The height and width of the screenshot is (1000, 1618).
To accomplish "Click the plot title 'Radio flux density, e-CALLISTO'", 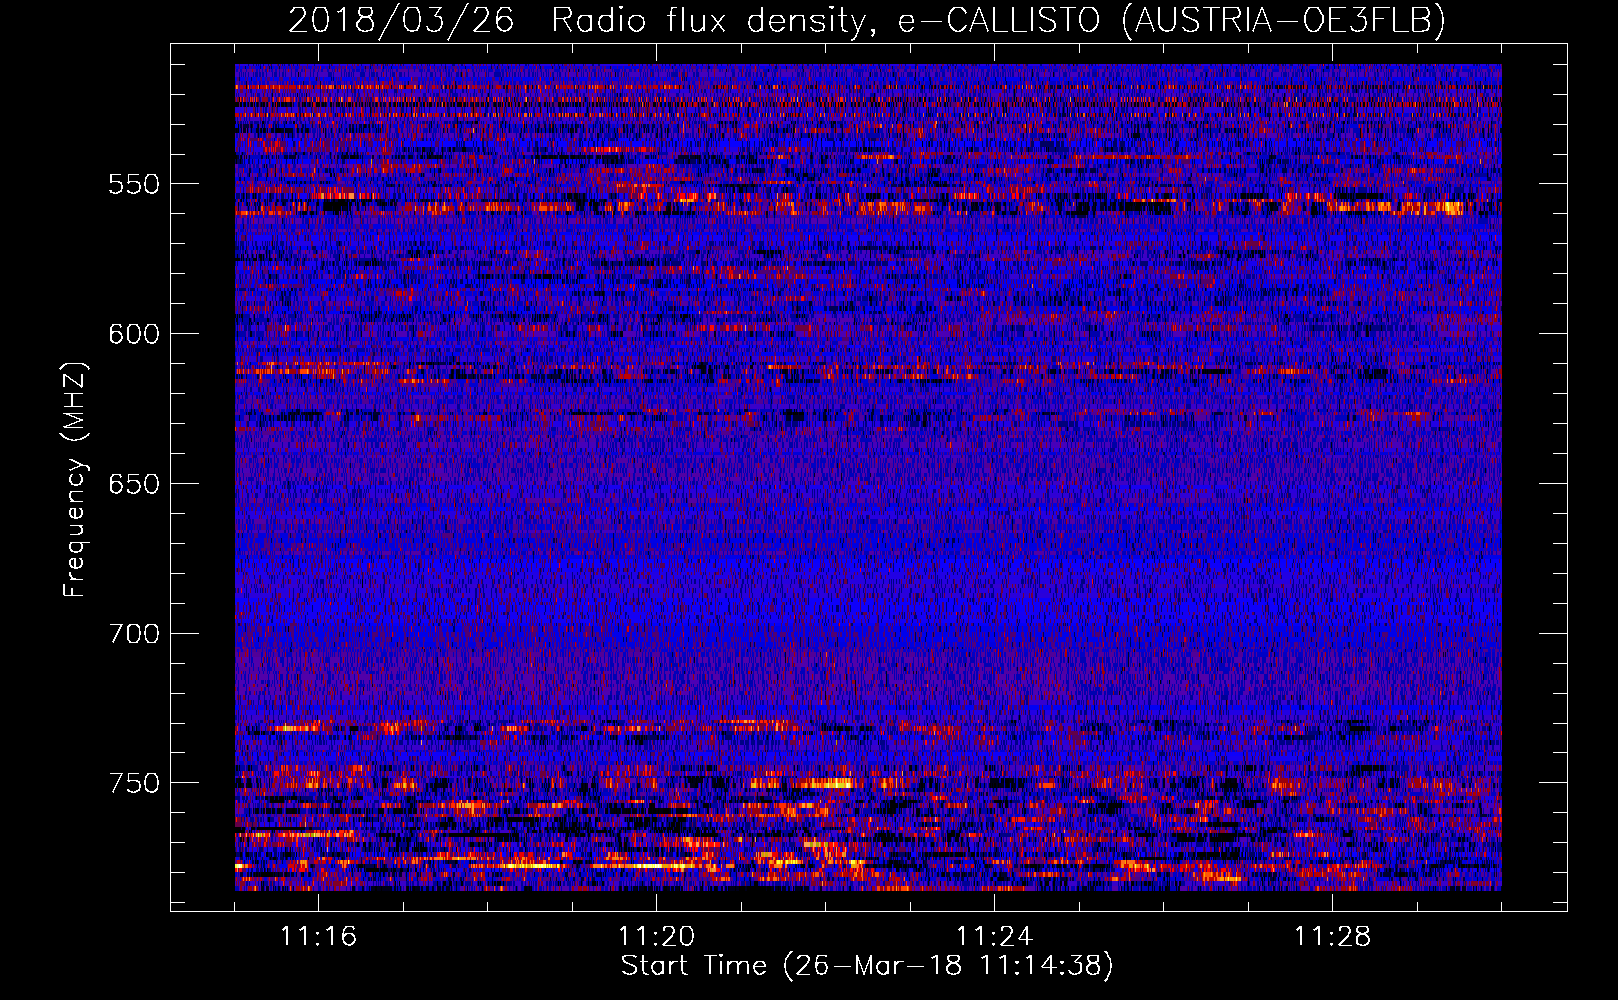I will click(x=825, y=21).
